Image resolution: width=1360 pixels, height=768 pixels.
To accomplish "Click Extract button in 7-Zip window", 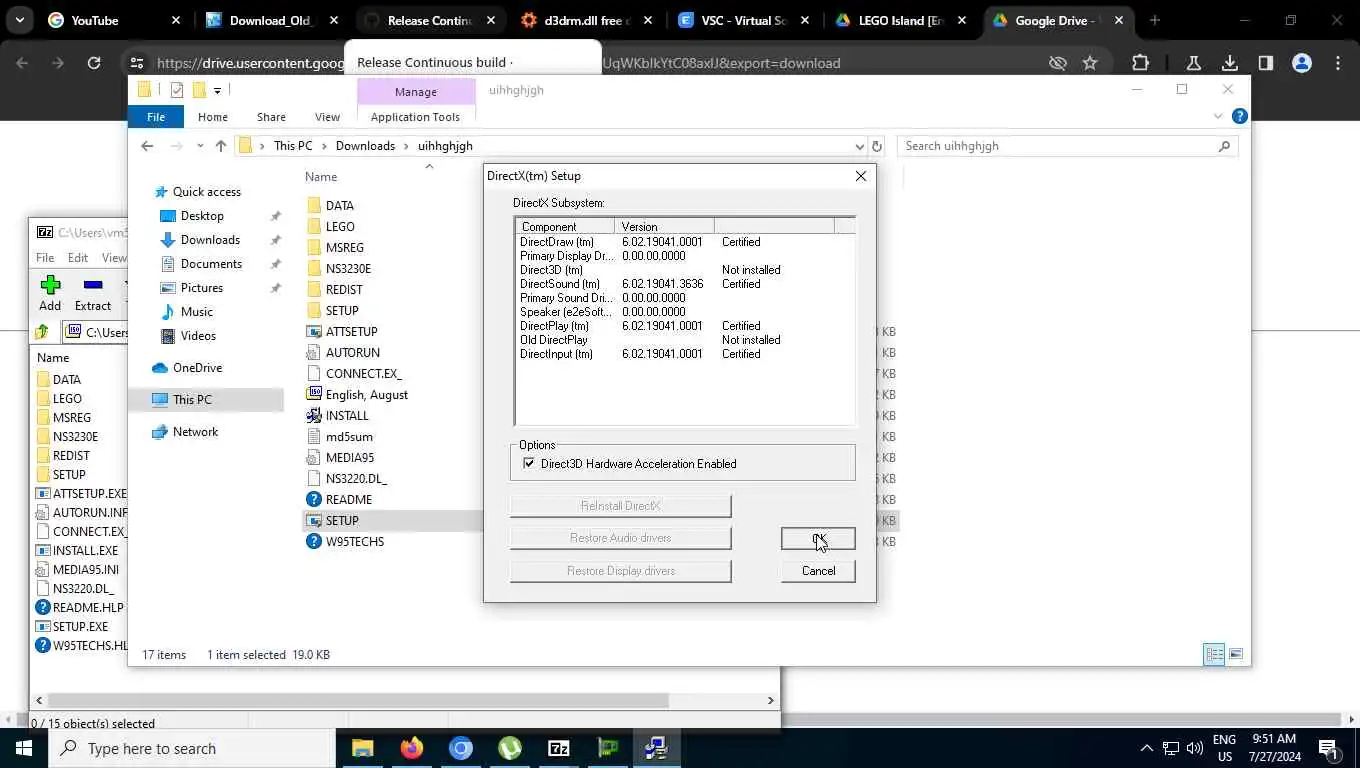I will click(93, 294).
